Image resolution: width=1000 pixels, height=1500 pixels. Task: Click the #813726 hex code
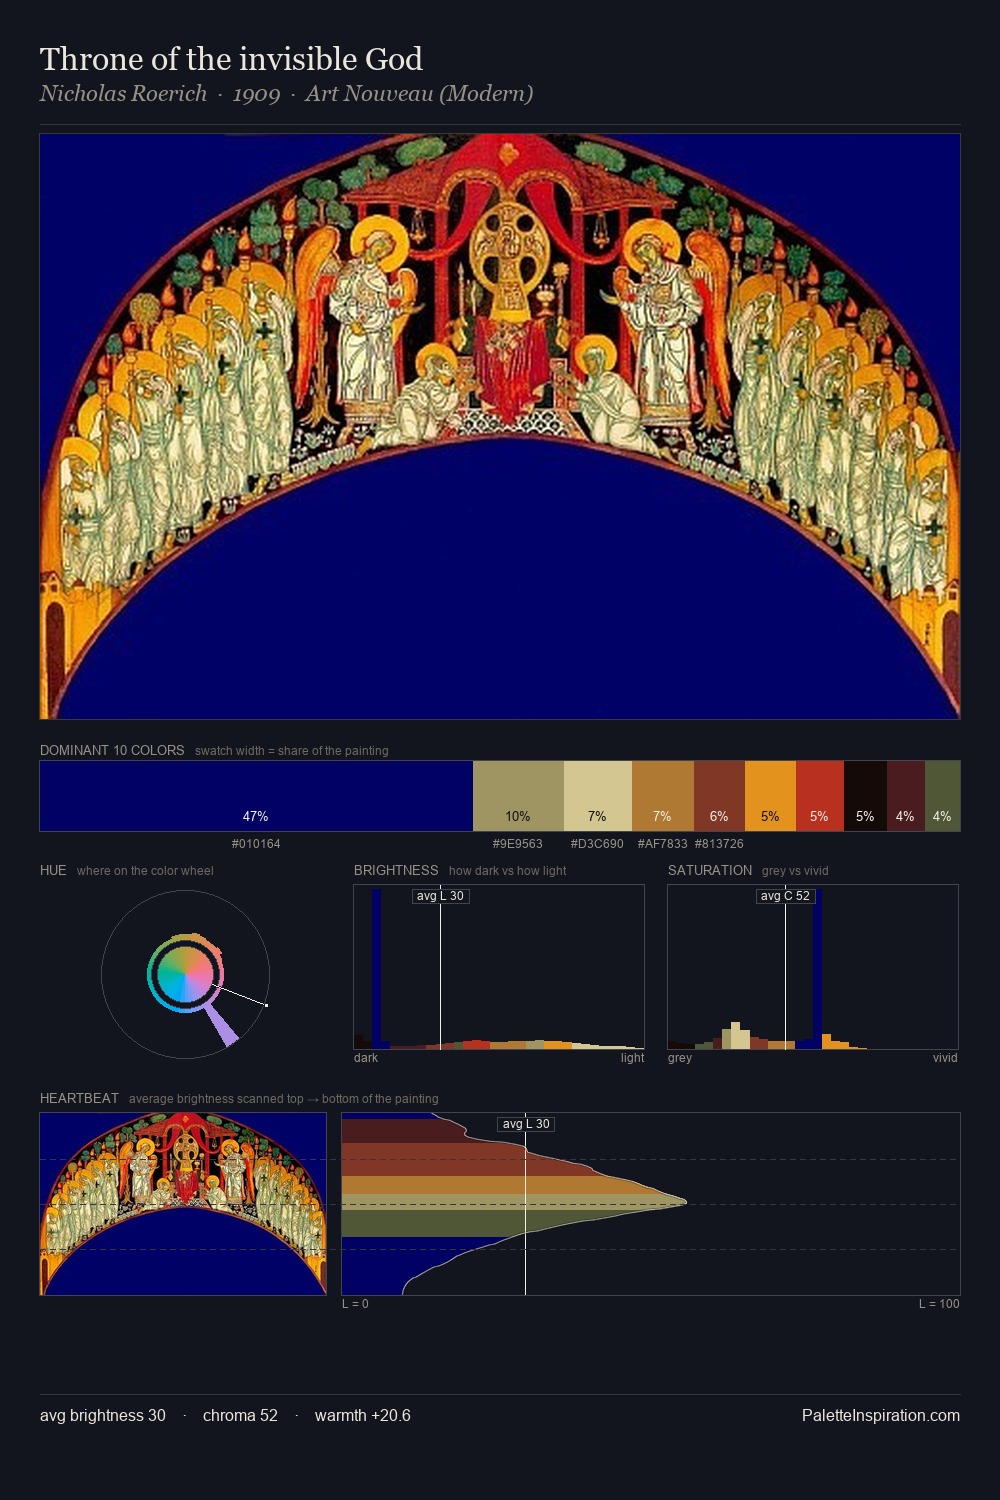(x=719, y=844)
